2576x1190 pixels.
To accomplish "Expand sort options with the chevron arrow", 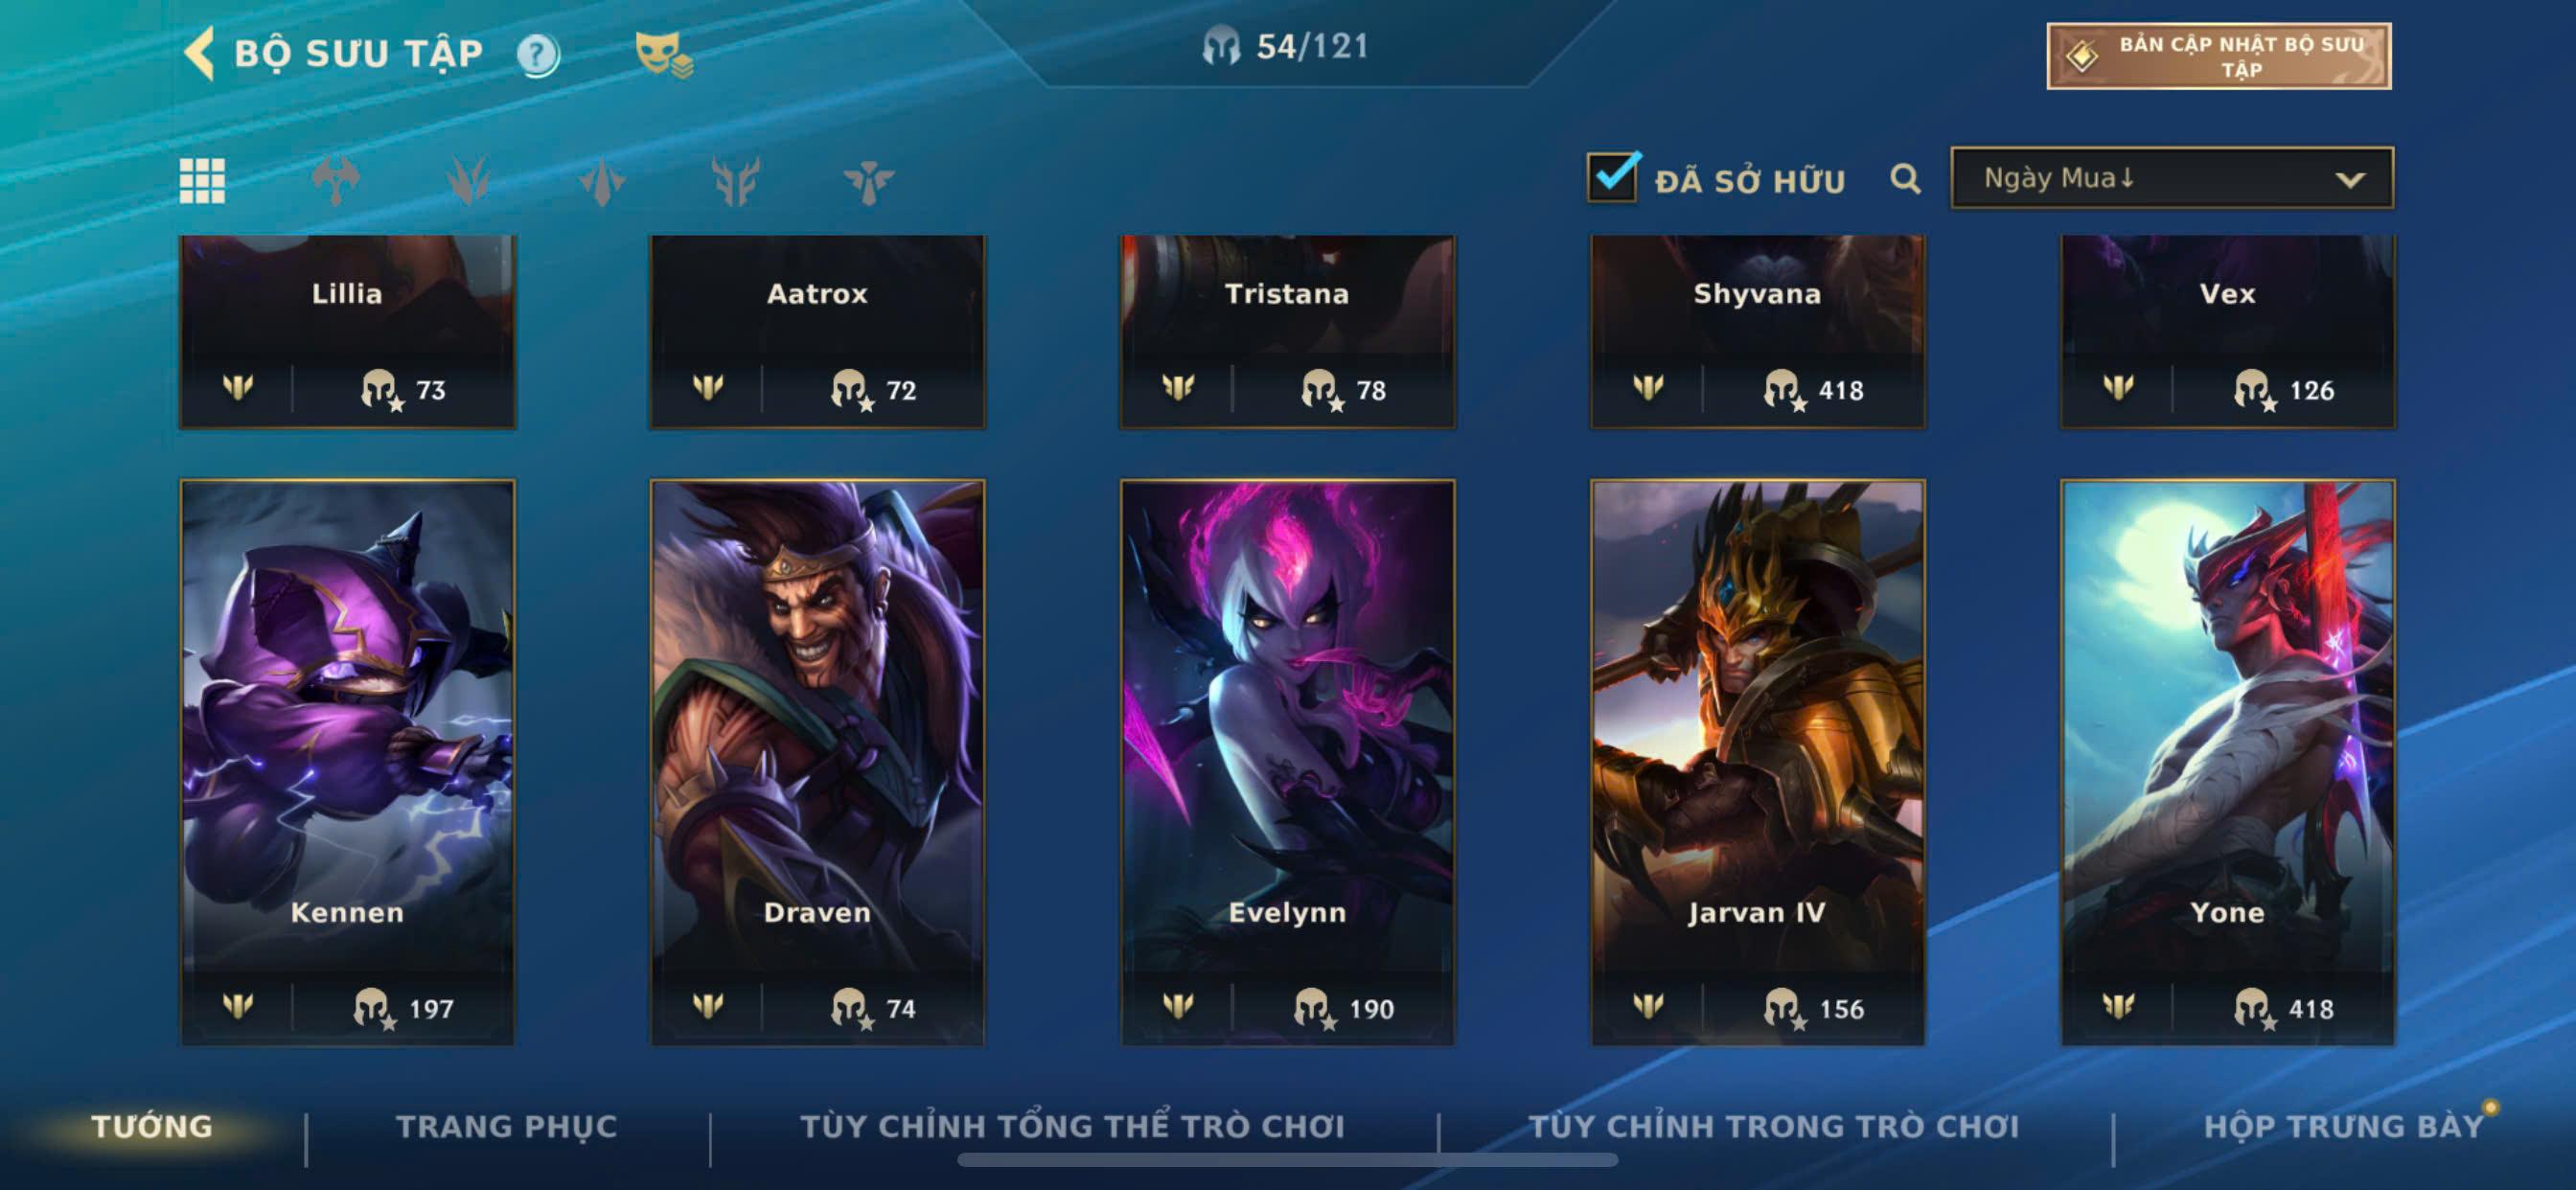I will coord(2350,180).
